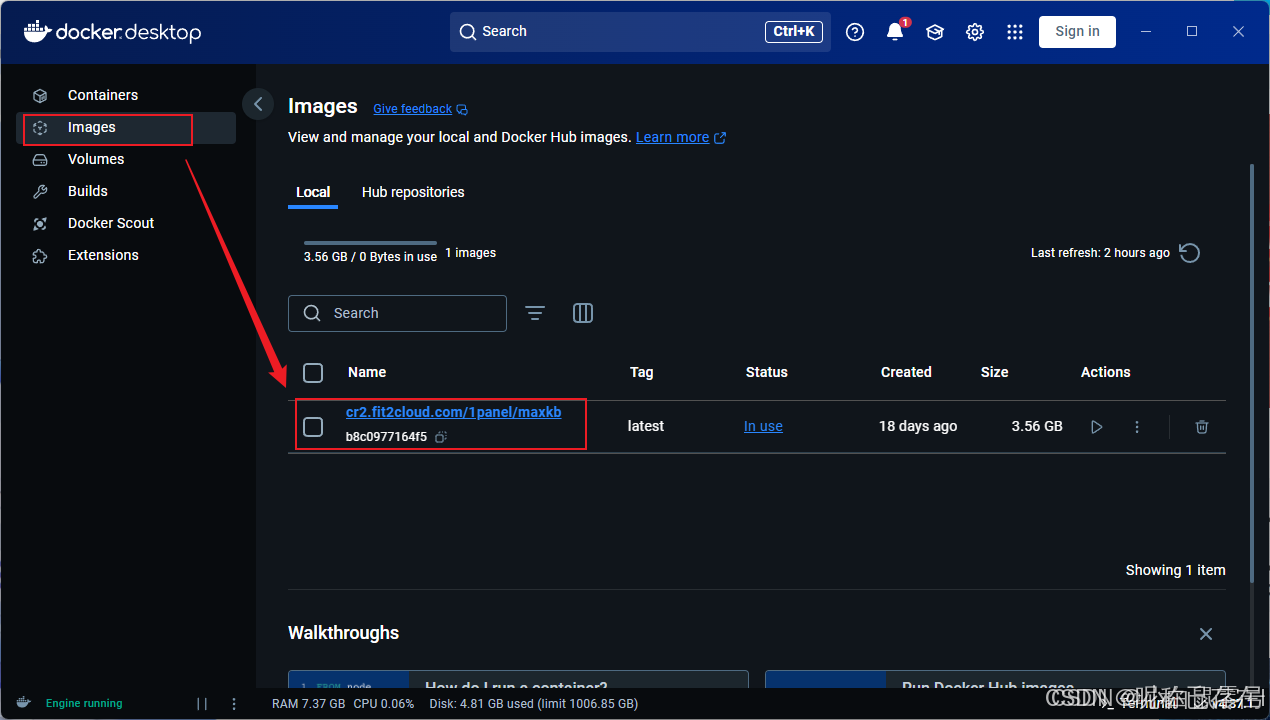Click the Engine running status
This screenshot has width=1270, height=720.
(x=84, y=704)
